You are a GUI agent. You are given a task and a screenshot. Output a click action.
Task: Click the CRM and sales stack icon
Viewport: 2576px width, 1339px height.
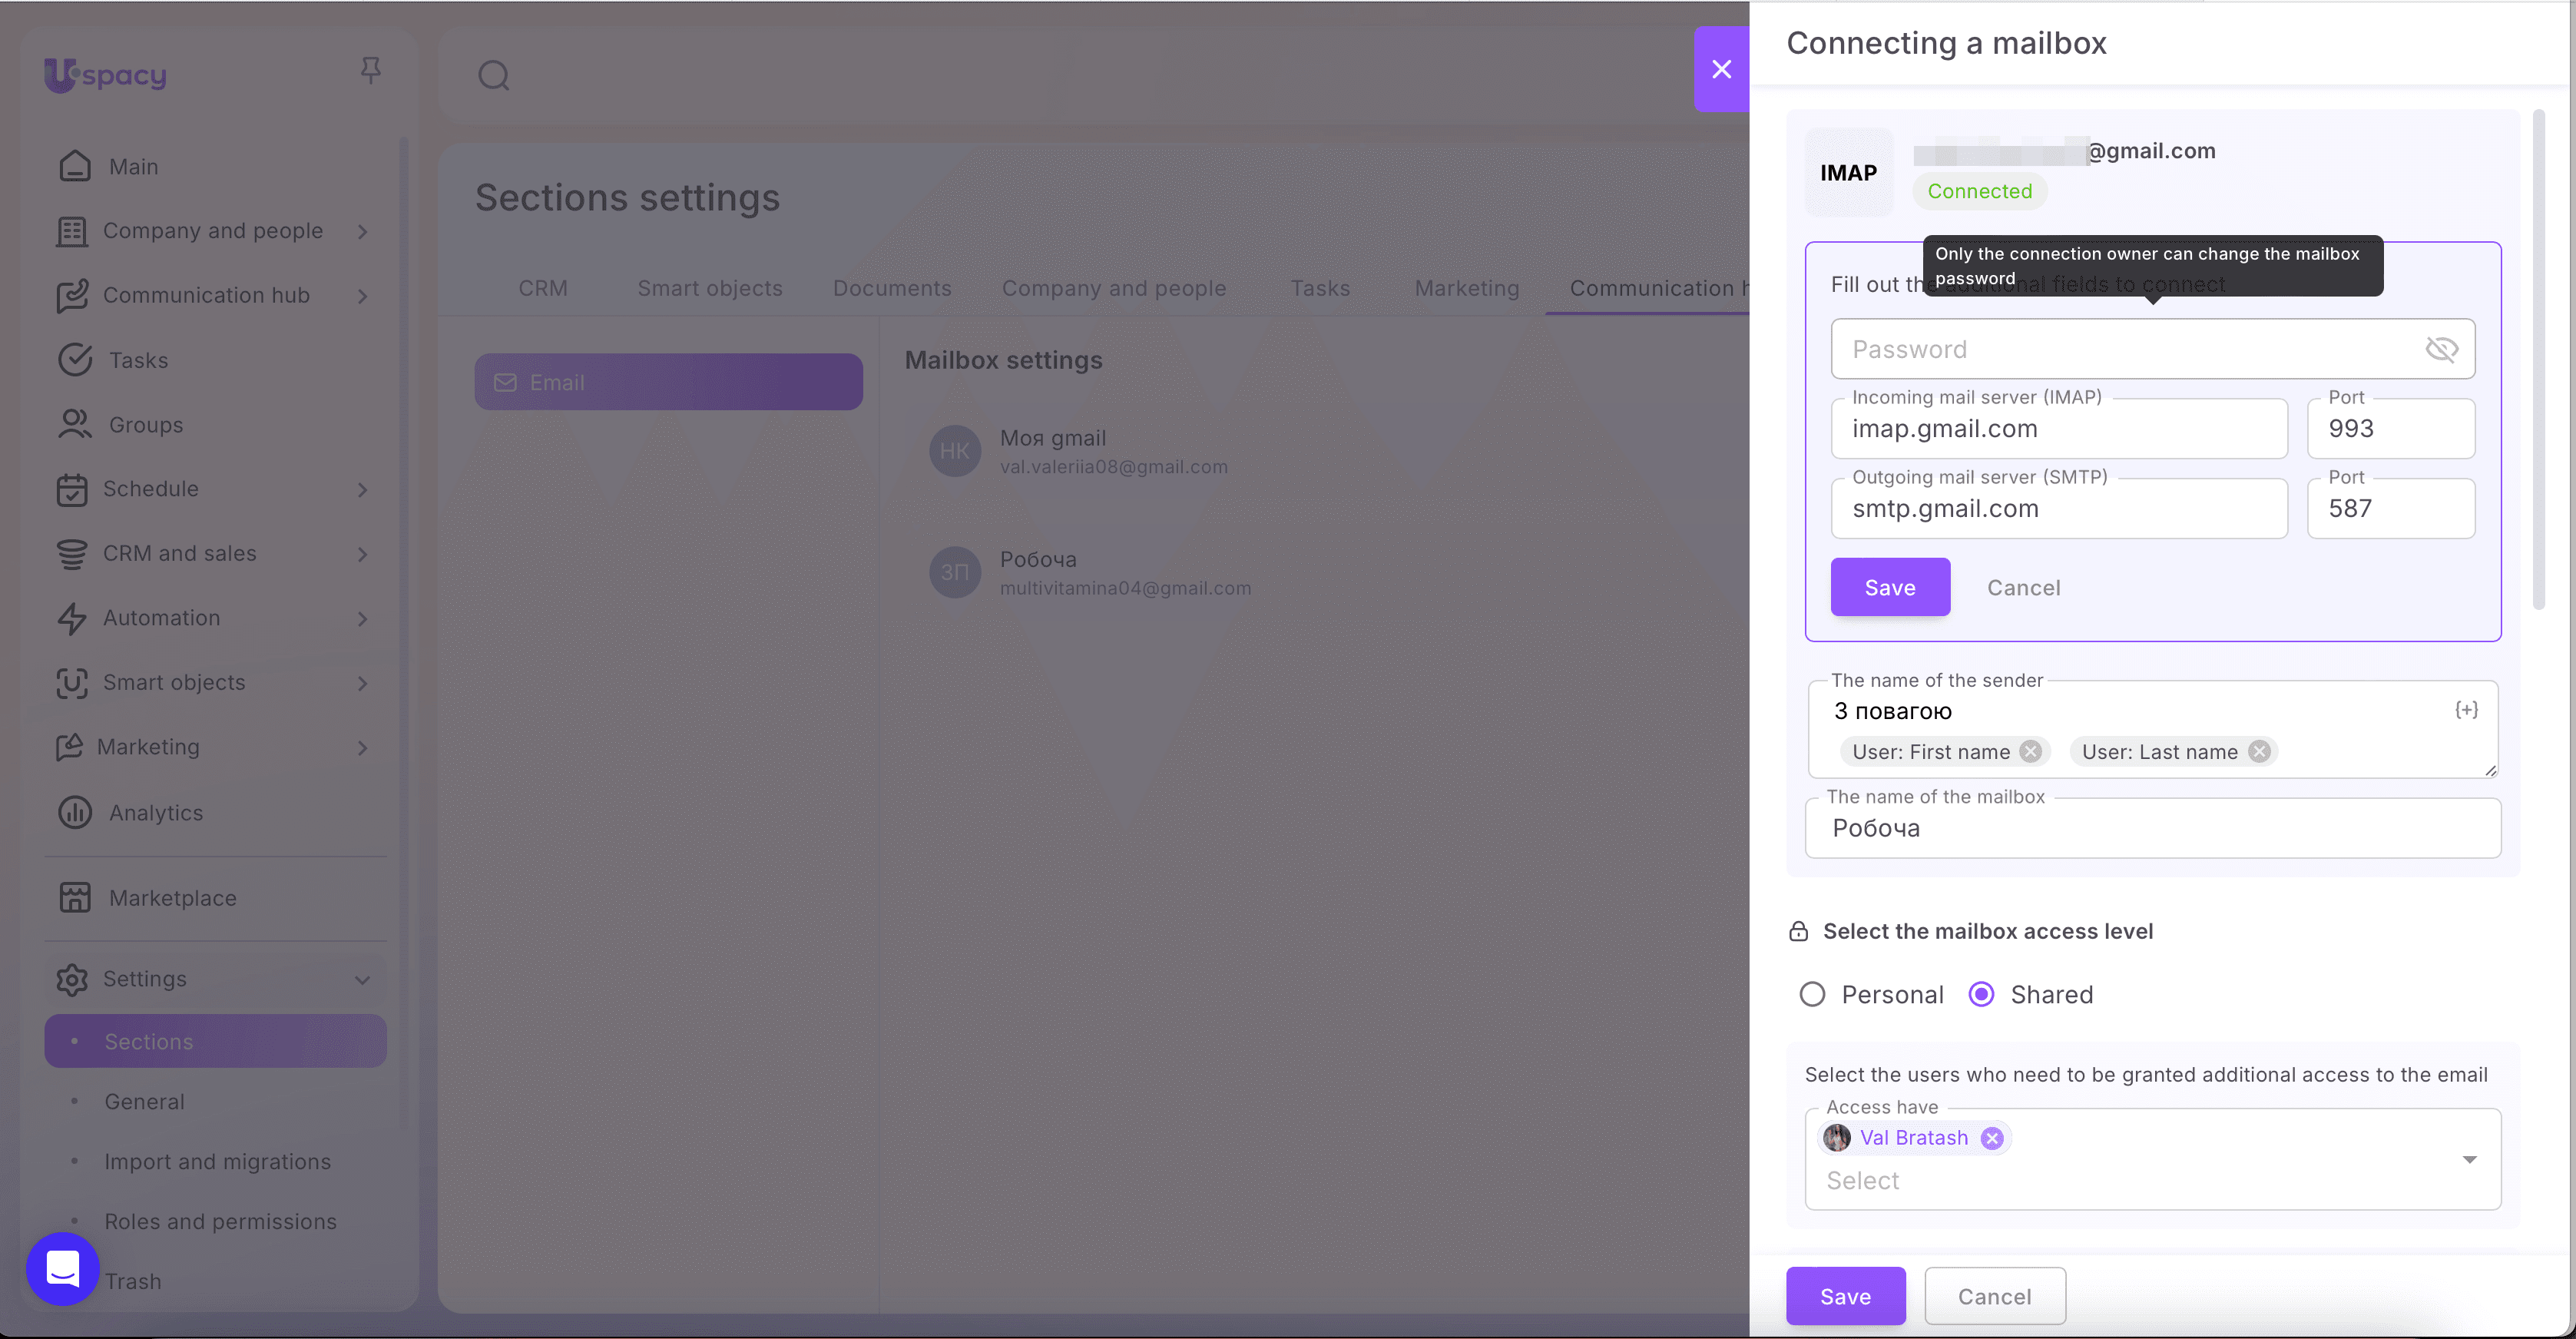pos(72,553)
